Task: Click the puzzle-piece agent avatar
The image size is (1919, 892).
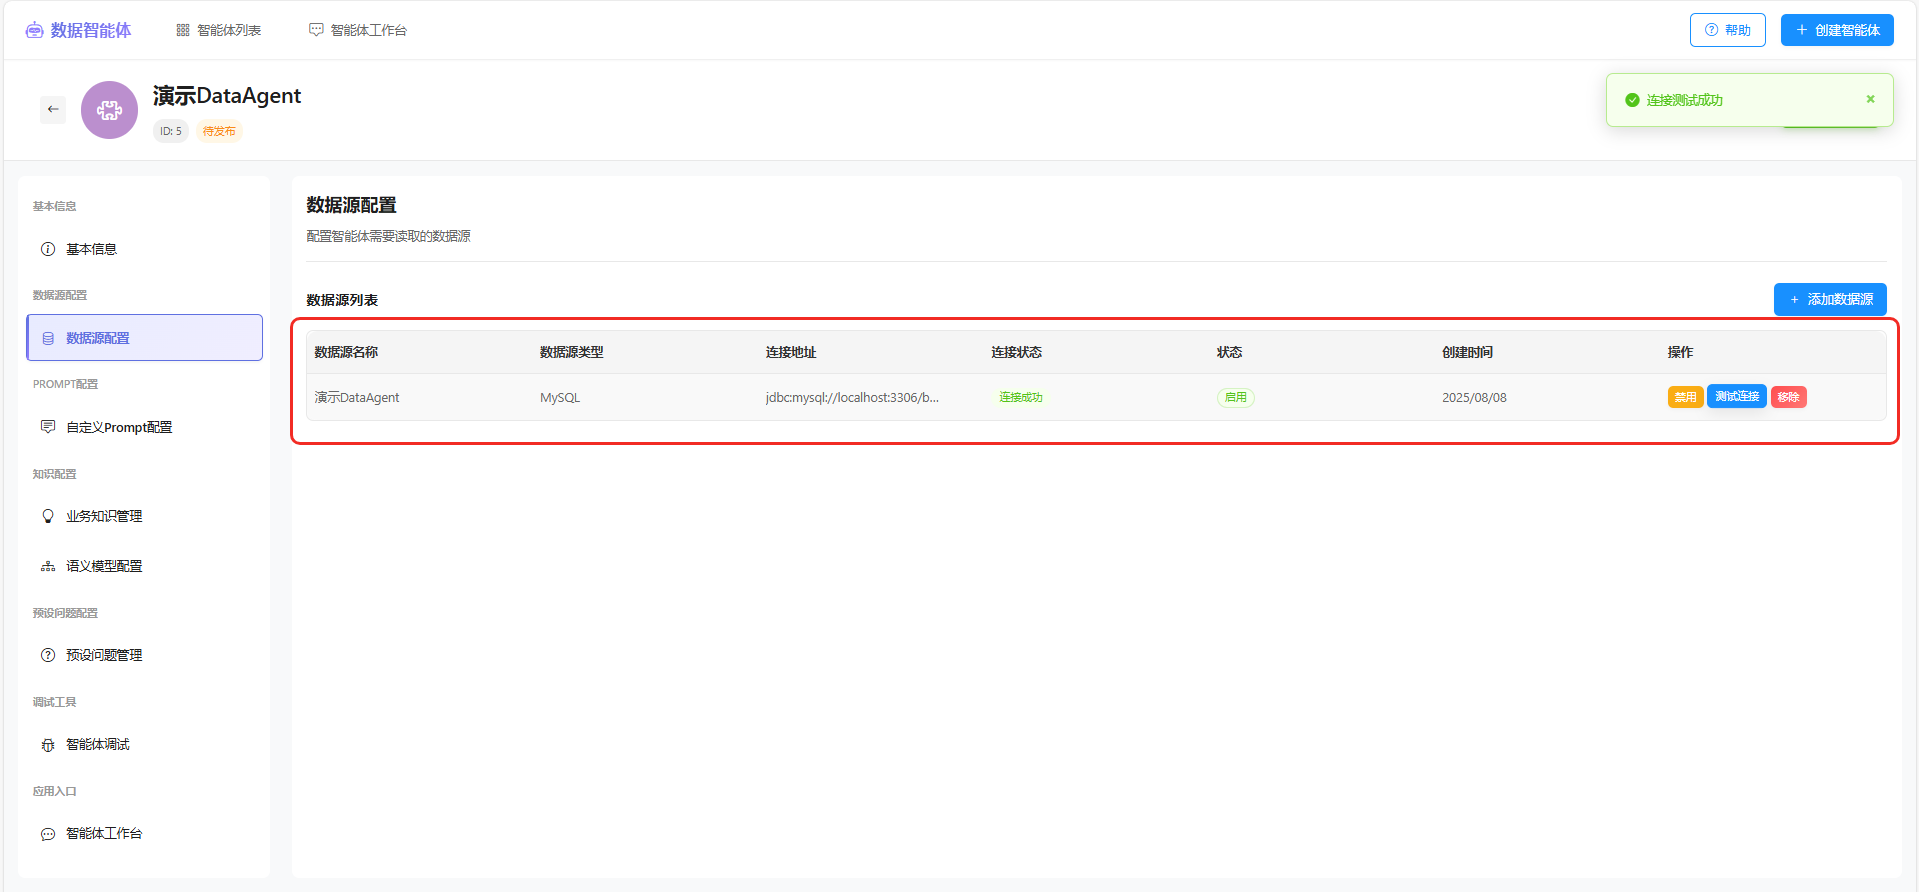Action: [x=109, y=110]
